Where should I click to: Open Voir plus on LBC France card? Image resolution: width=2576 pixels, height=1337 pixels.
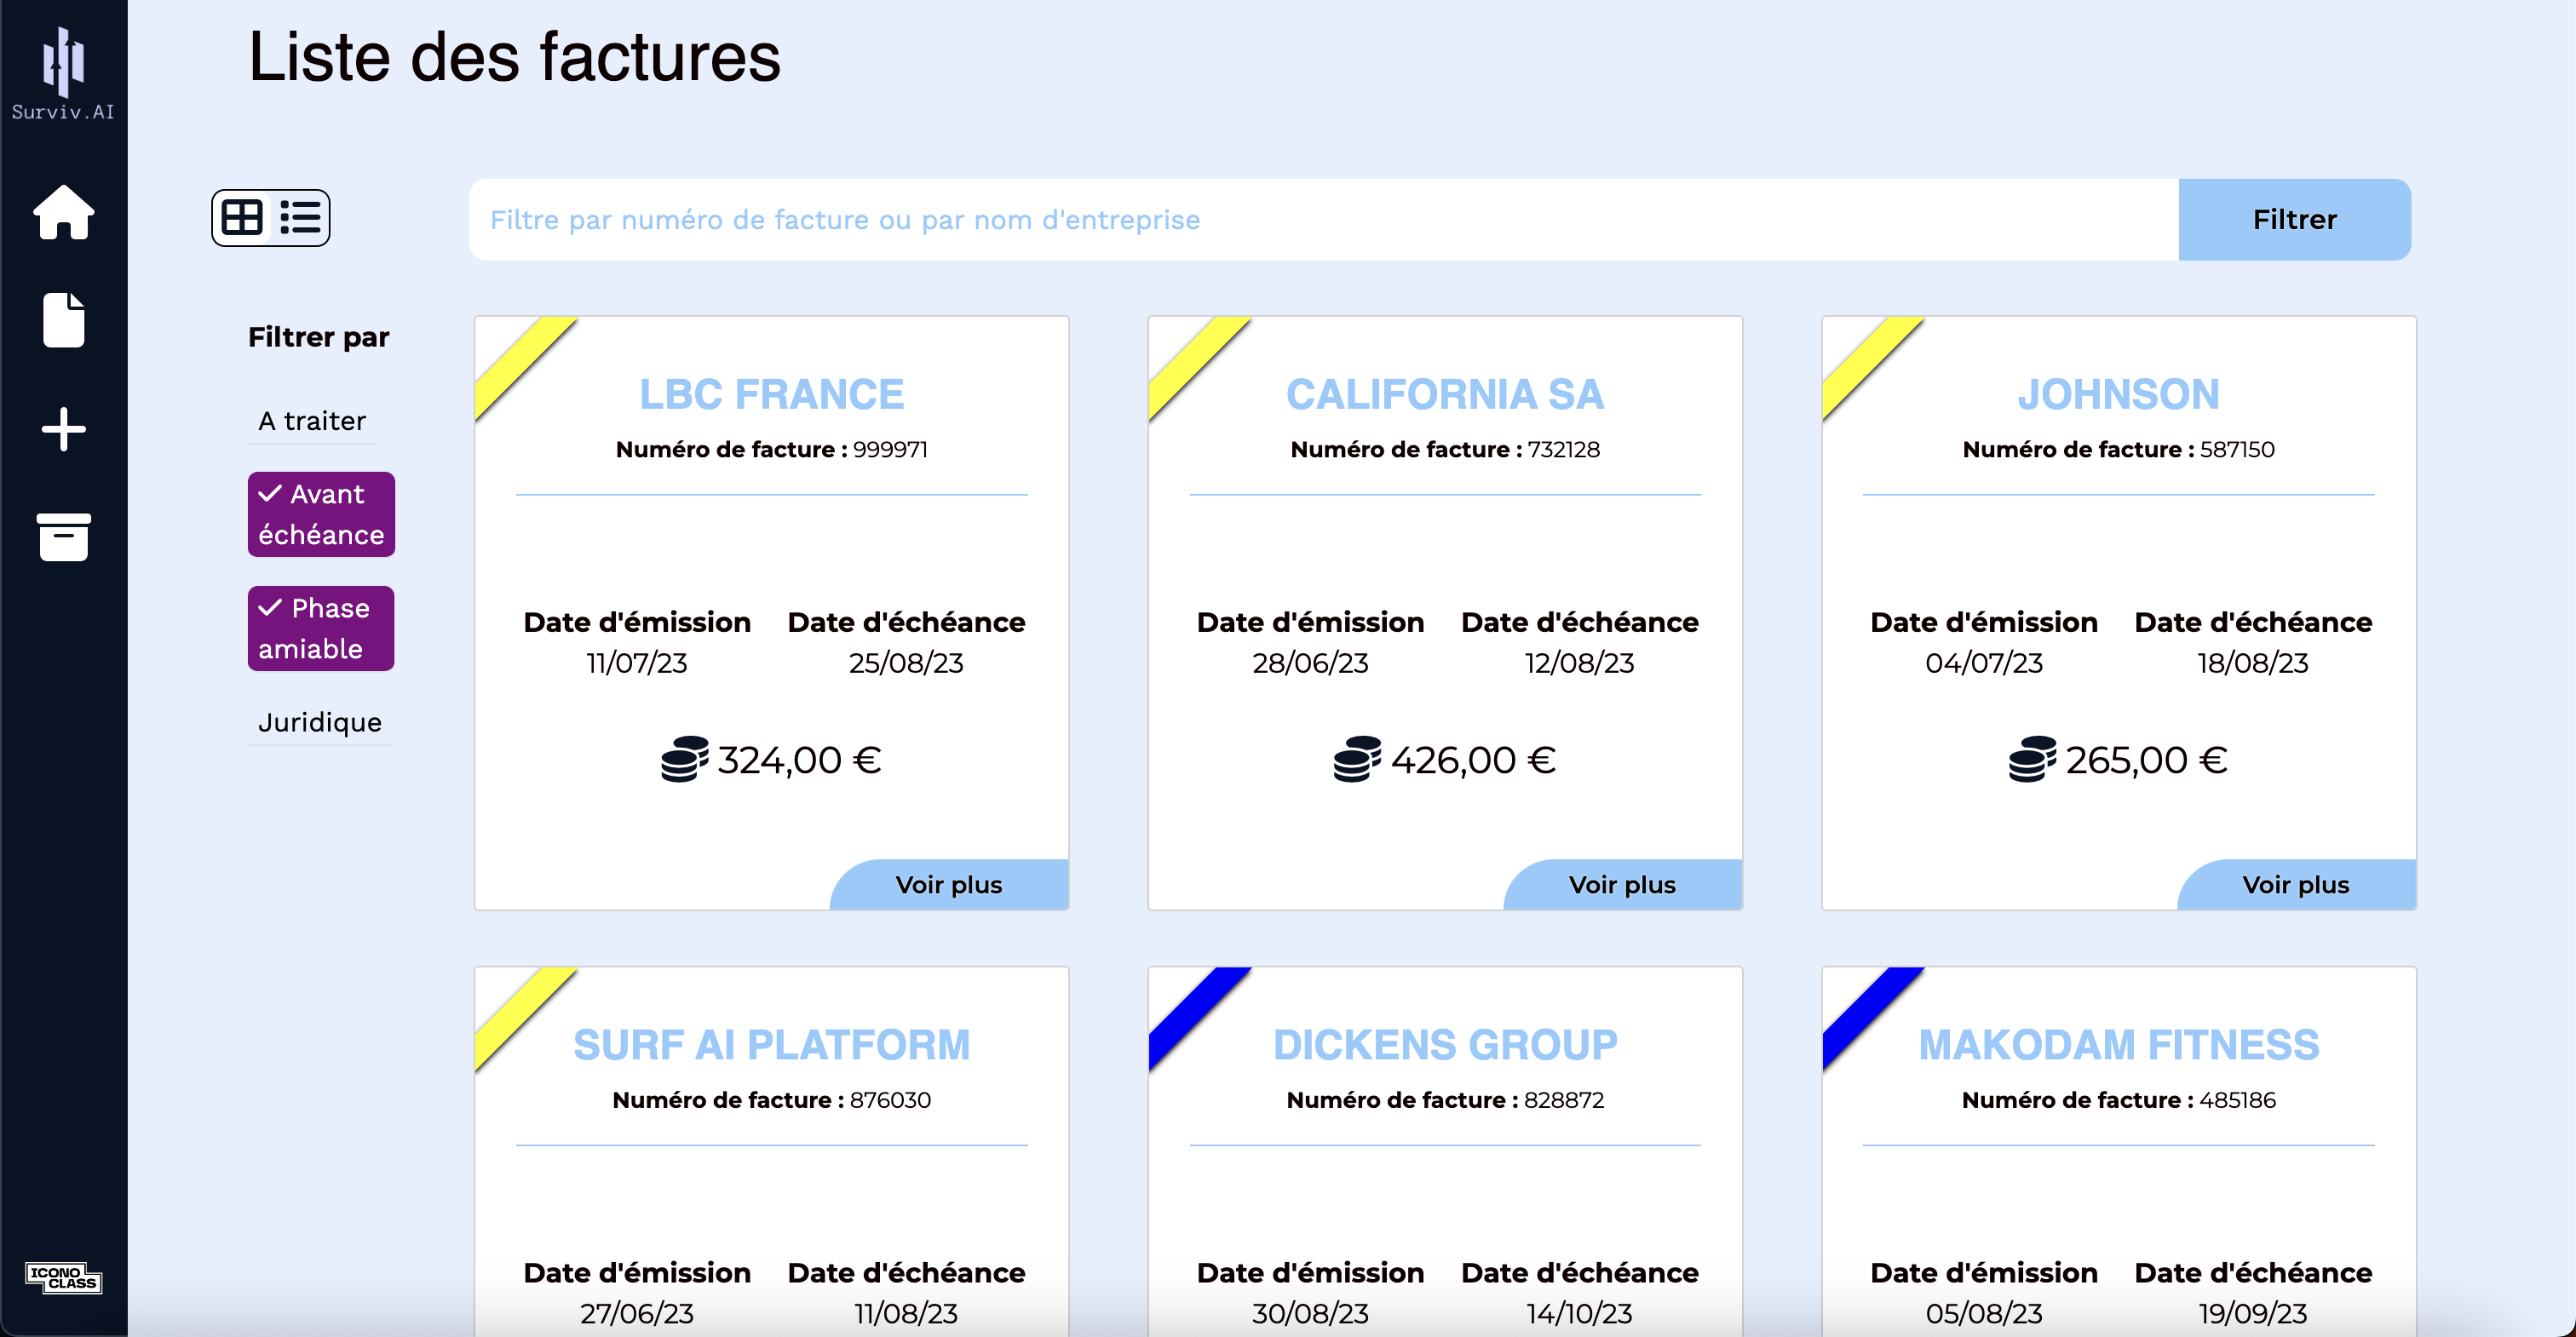[x=949, y=885]
